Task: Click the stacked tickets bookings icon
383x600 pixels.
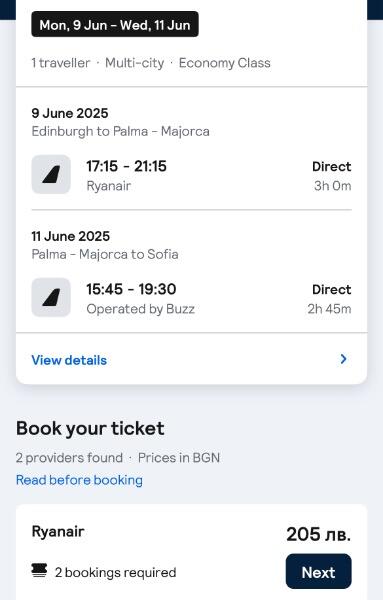Action: pyautogui.click(x=39, y=570)
